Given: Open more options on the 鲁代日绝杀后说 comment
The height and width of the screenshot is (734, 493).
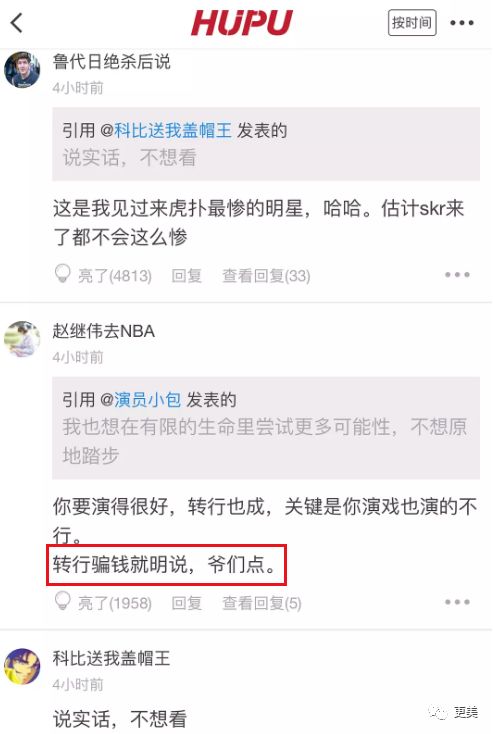Looking at the screenshot, I should point(457,275).
